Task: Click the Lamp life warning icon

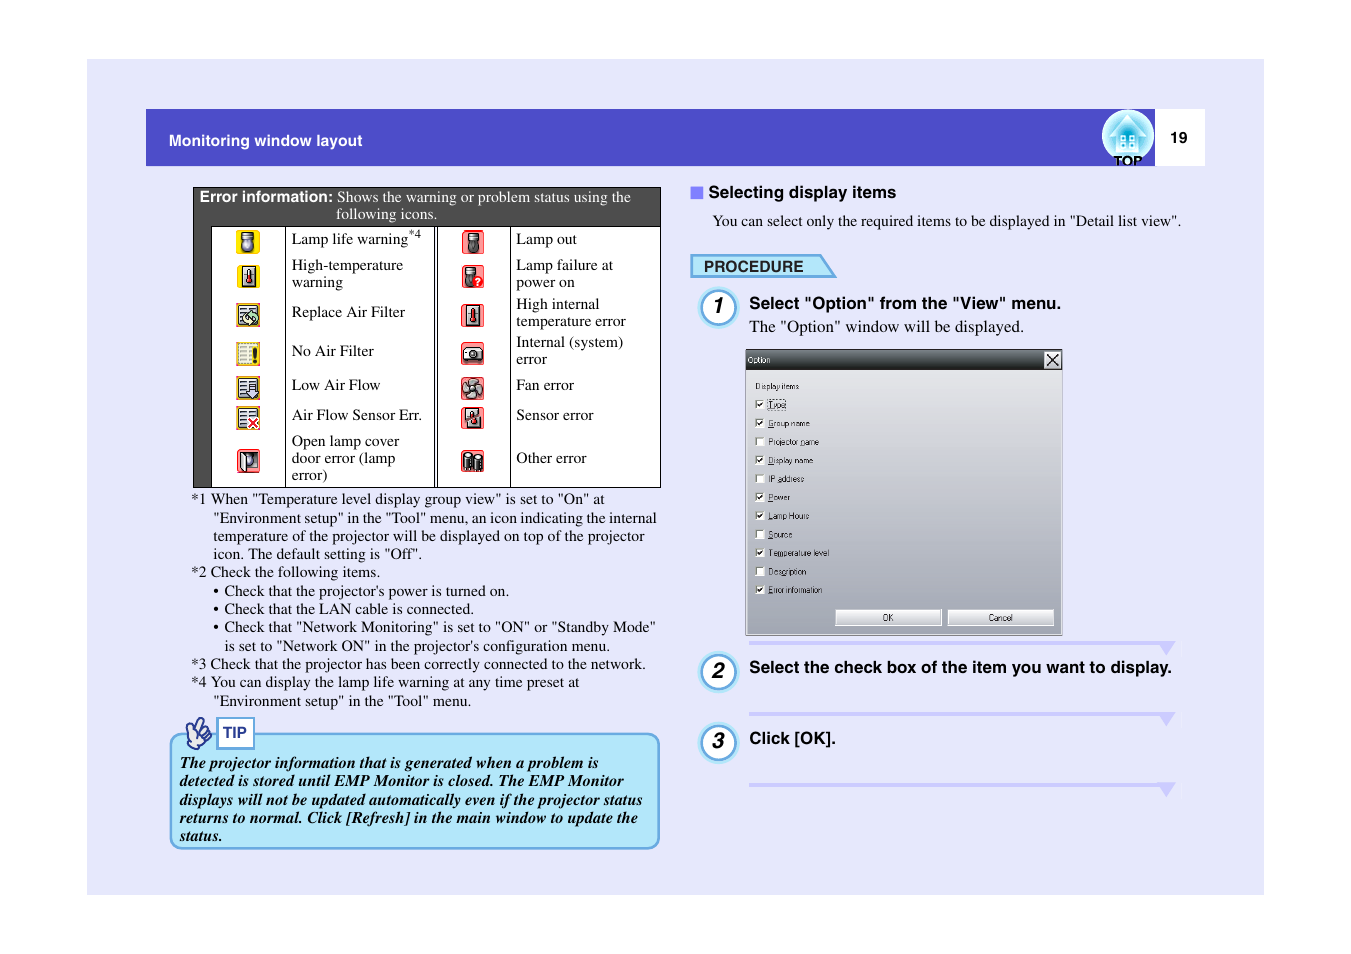Action: (x=248, y=242)
